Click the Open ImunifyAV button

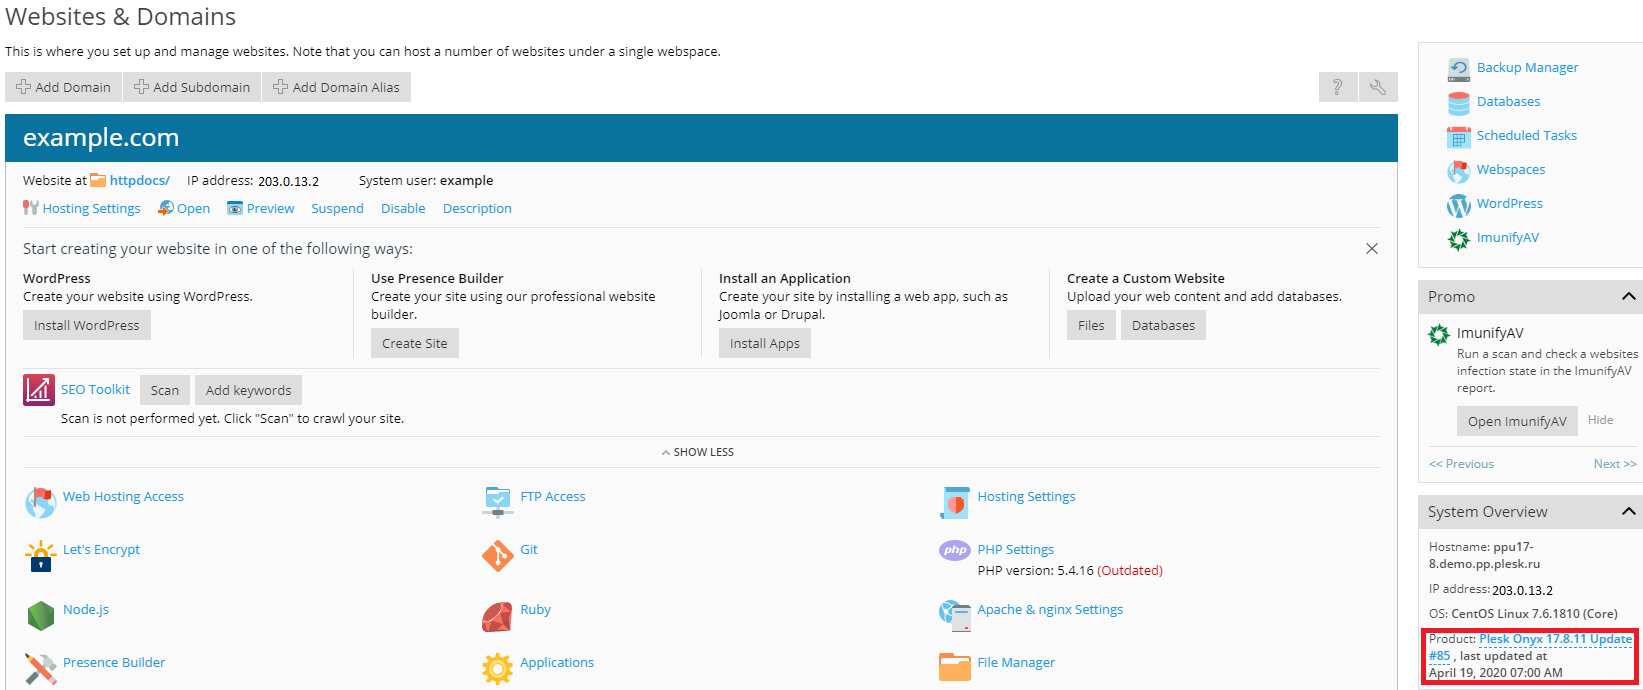pos(1516,421)
